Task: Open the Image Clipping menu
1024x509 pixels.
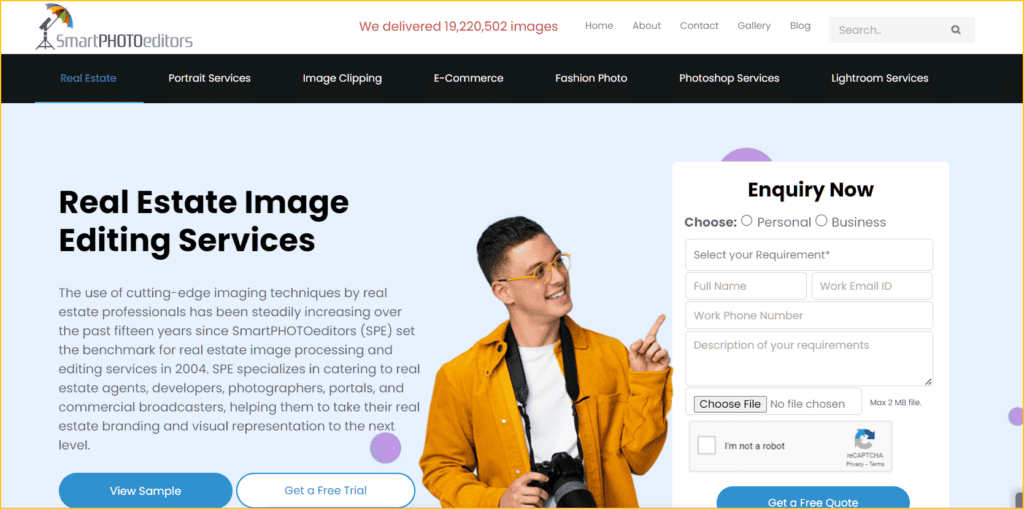Action: [x=342, y=78]
